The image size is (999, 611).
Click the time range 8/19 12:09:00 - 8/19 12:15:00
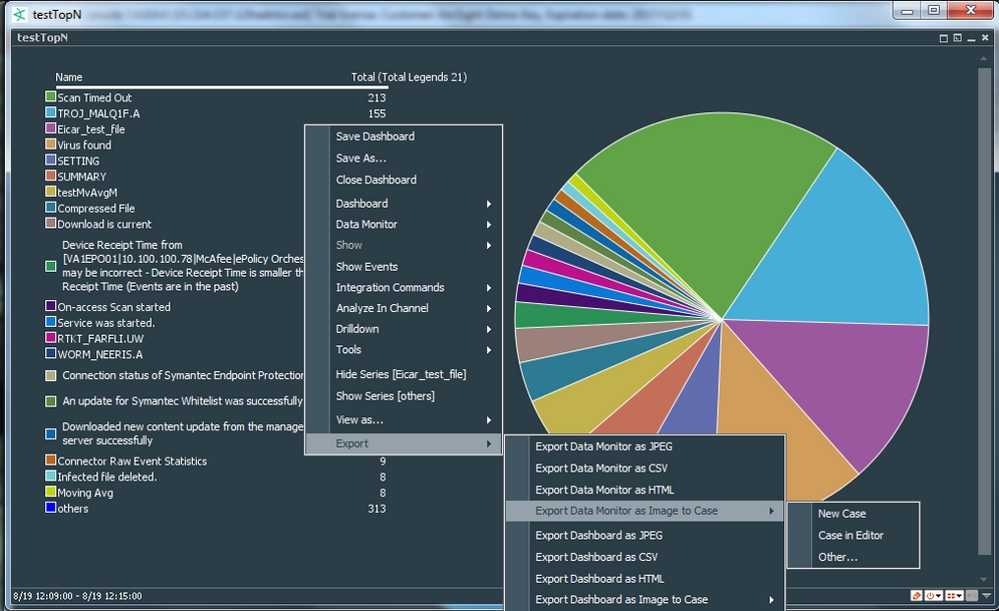(78, 596)
